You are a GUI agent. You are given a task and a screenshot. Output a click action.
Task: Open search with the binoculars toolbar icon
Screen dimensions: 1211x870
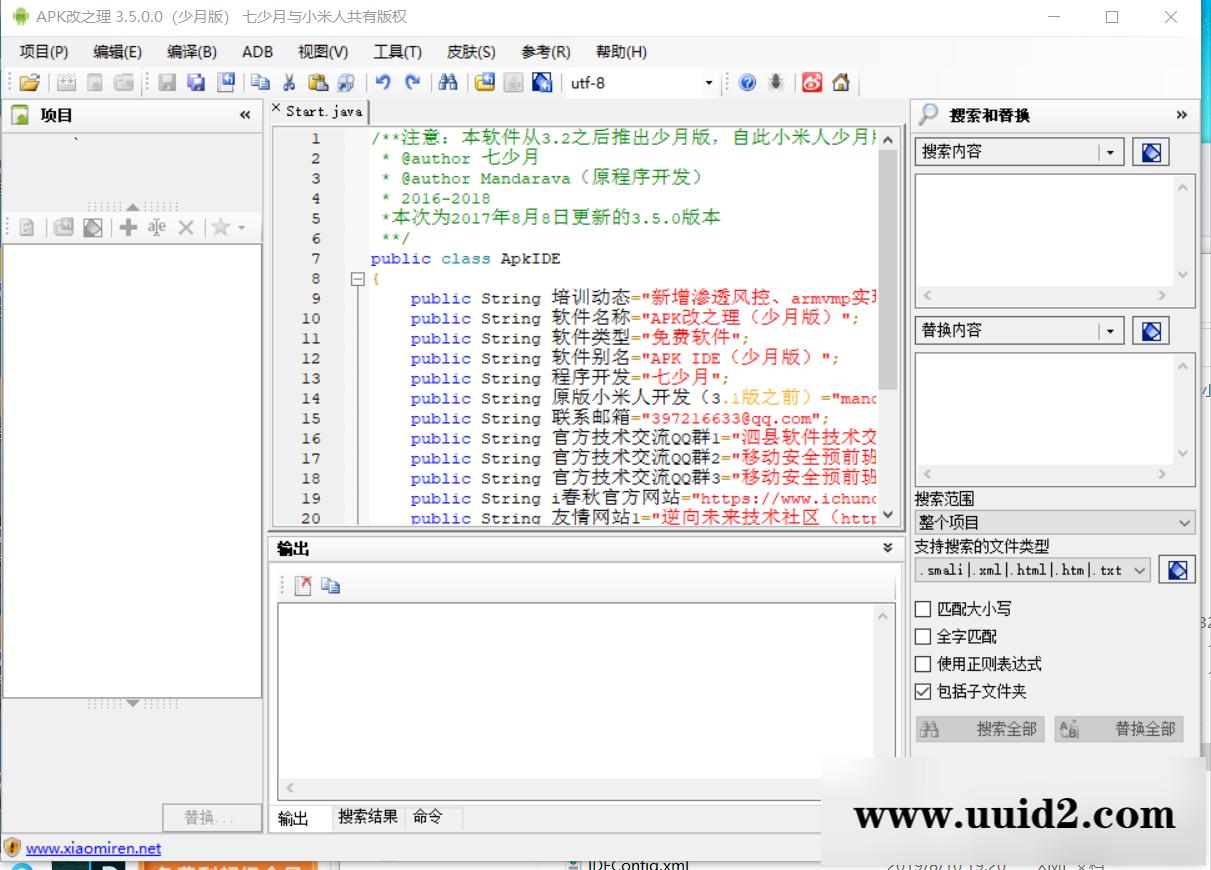tap(447, 83)
